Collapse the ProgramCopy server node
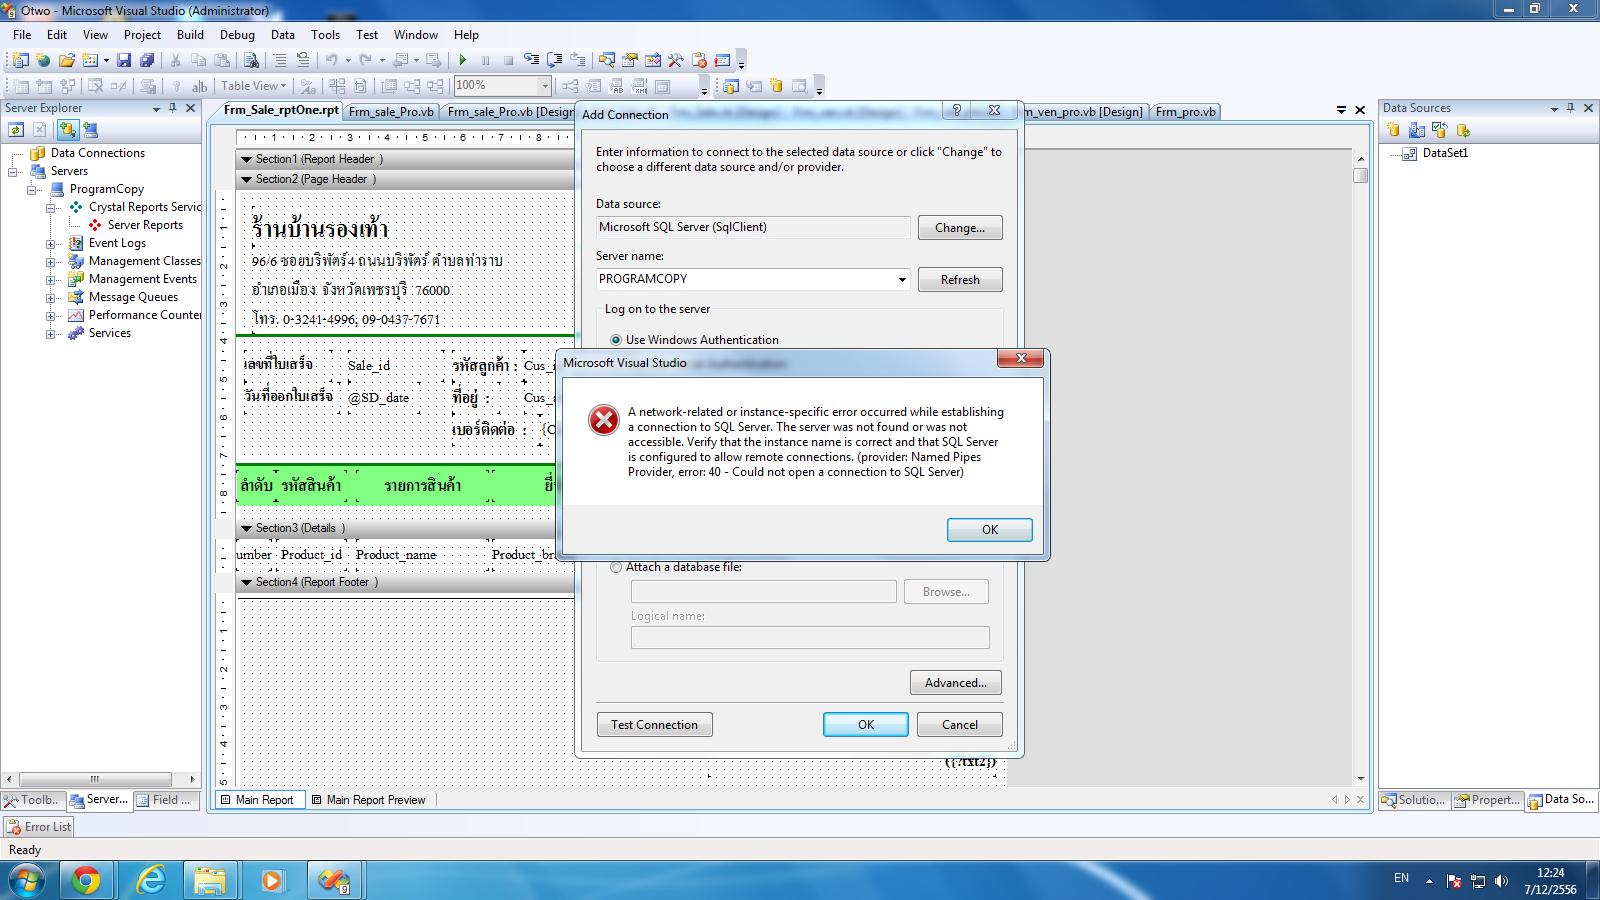1600x900 pixels. [32, 189]
